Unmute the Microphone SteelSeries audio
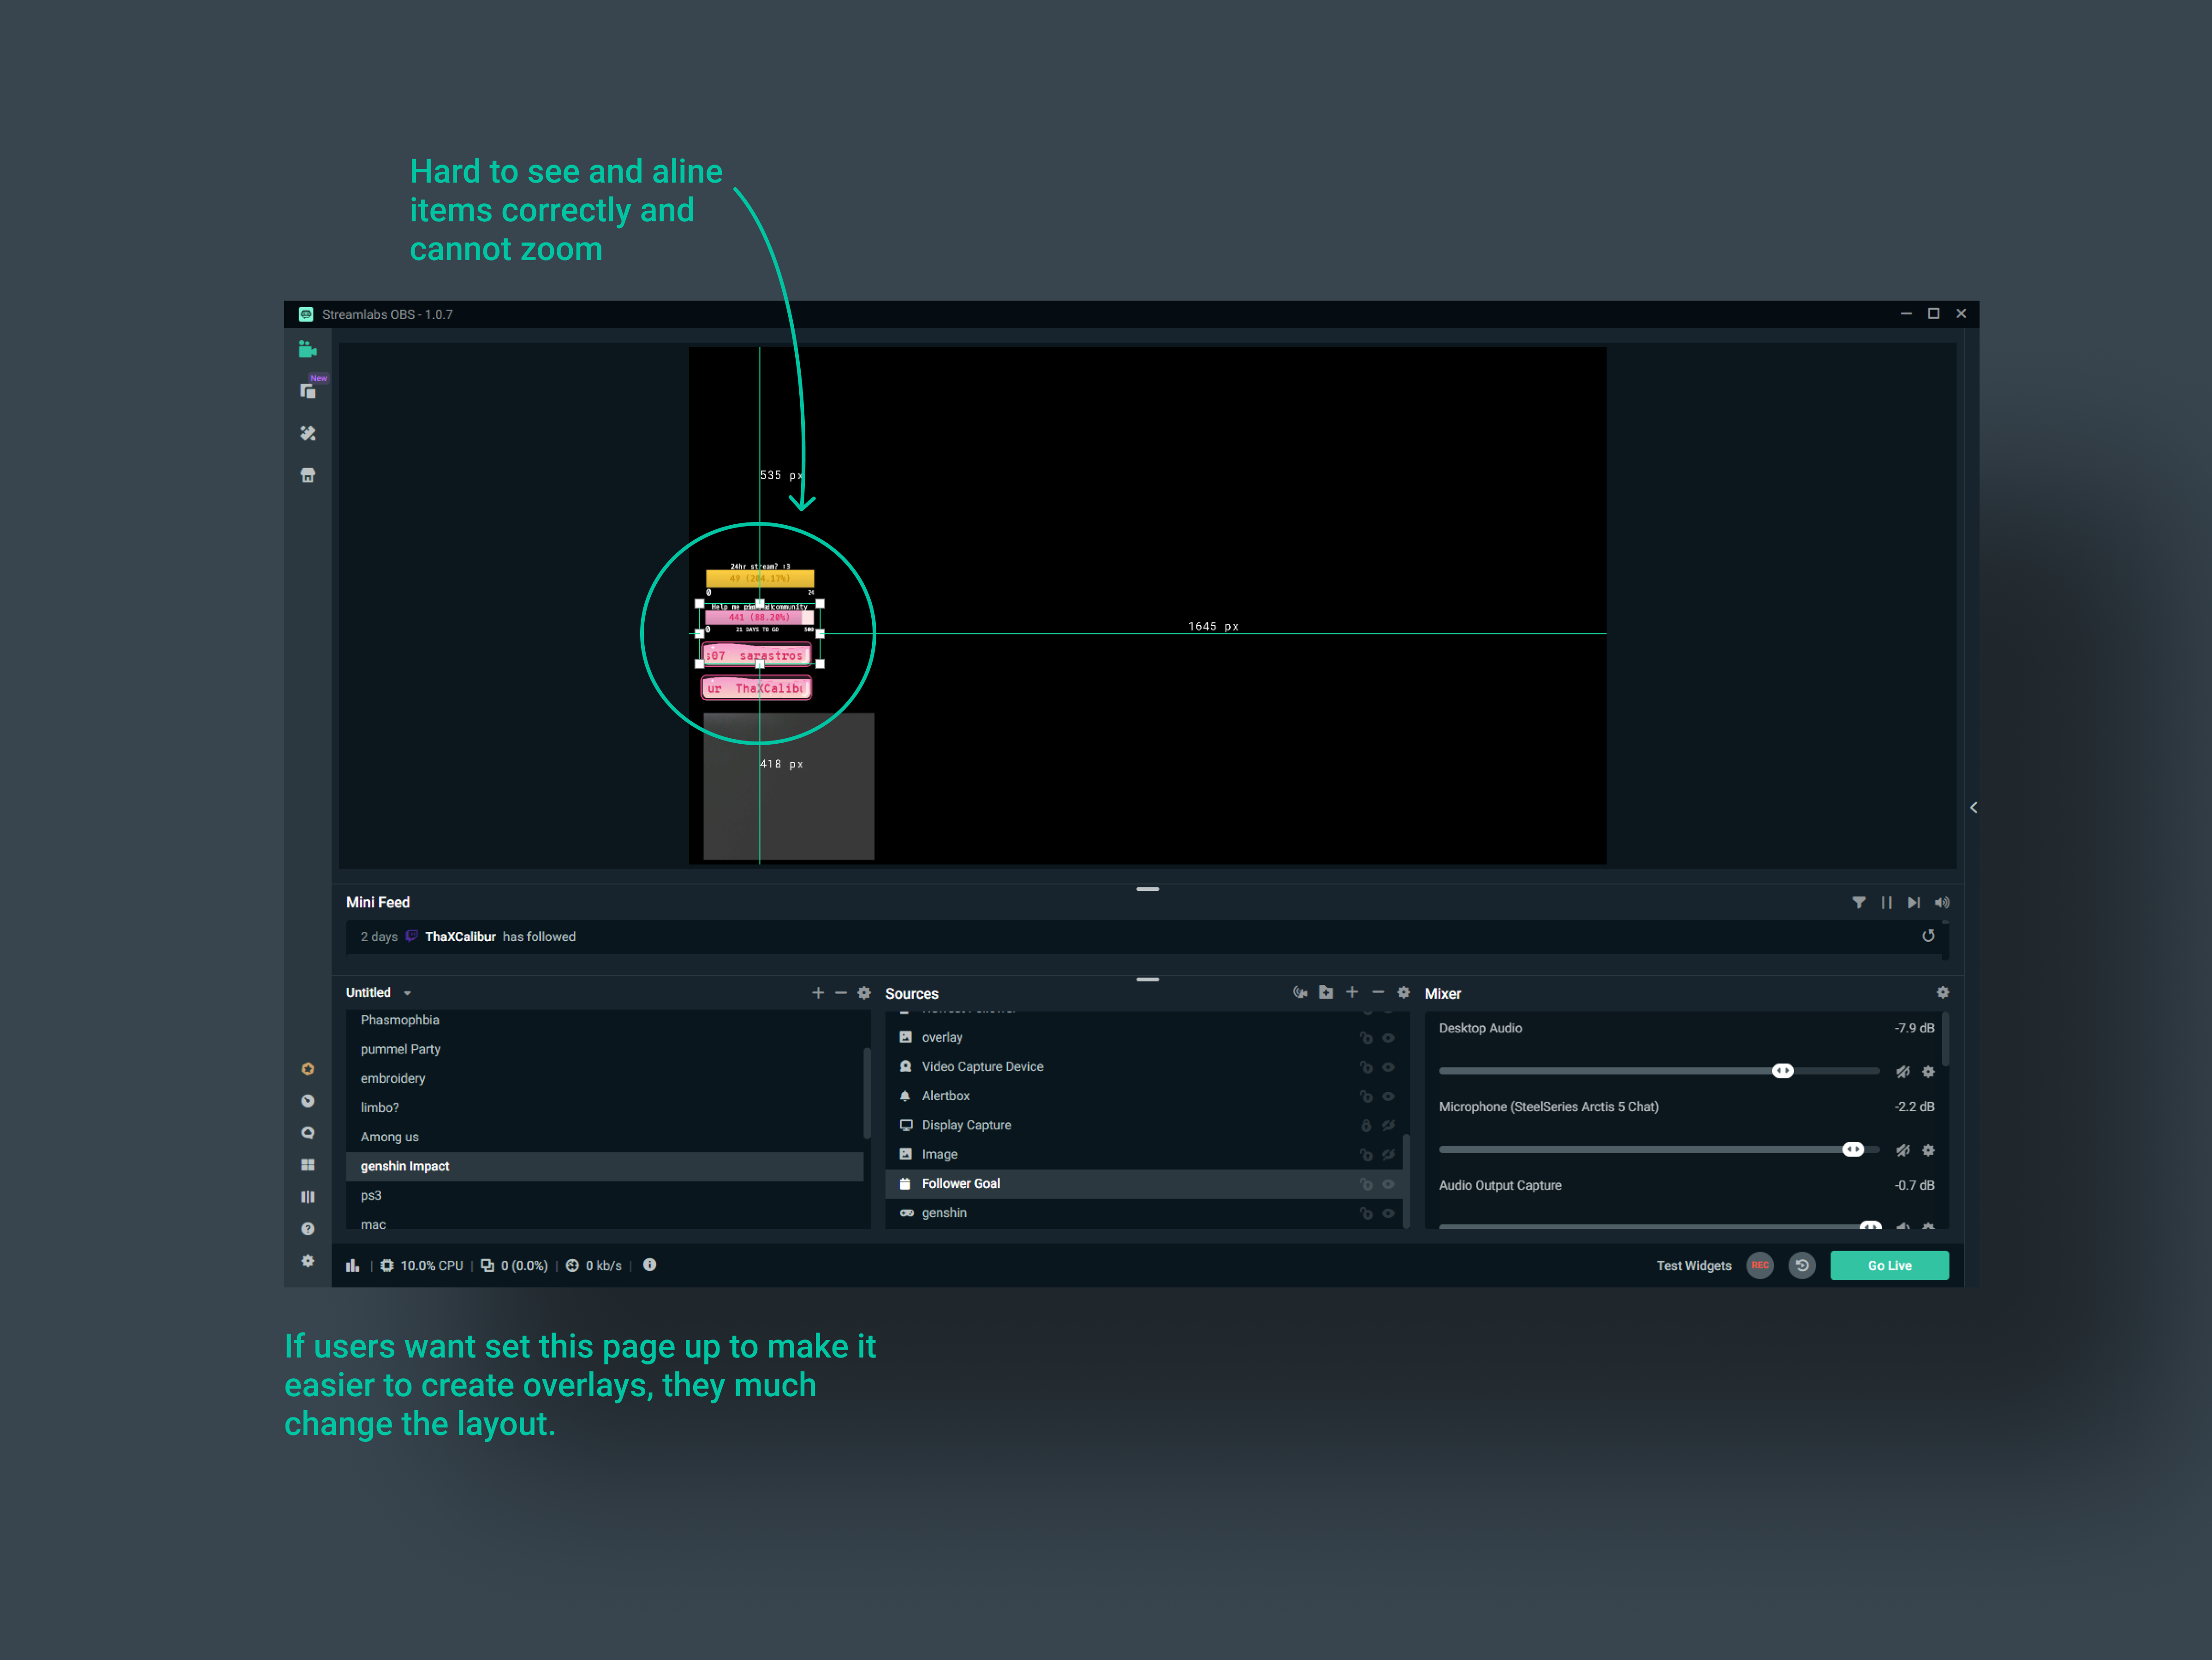The width and height of the screenshot is (2212, 1660). tap(1902, 1150)
